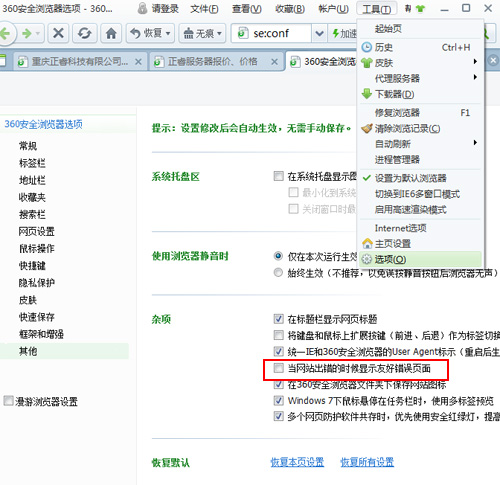The width and height of the screenshot is (500, 485).
Task: Click the round close button at tab bar end
Action: (x=493, y=60)
